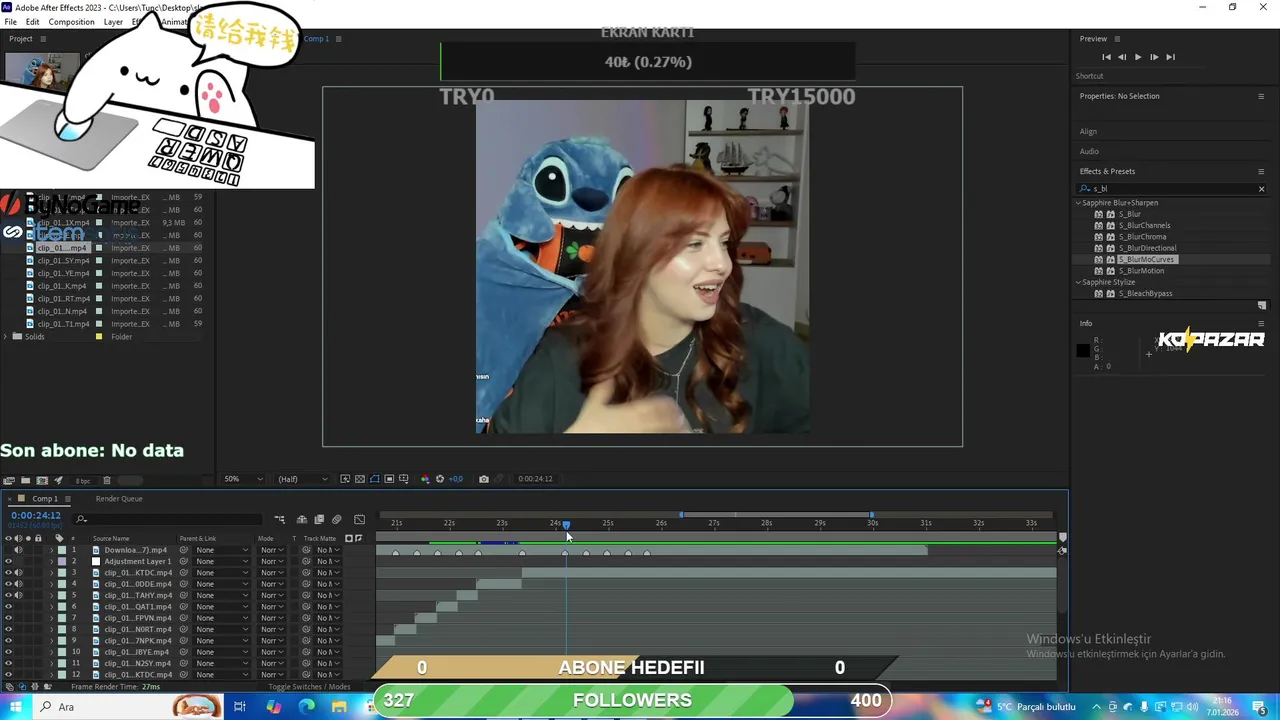This screenshot has height=720, width=1280.
Task: Switch to the Render Queue tab
Action: point(119,499)
